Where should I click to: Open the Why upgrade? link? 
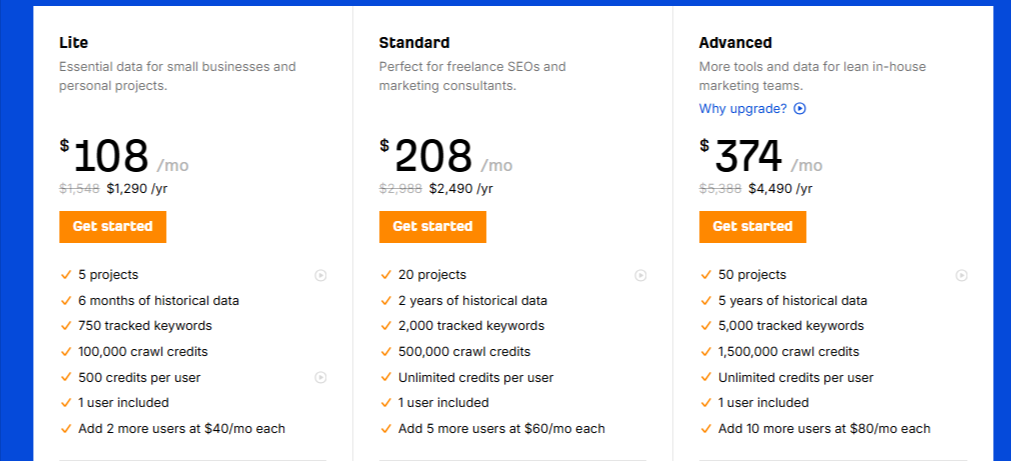pyautogui.click(x=743, y=109)
